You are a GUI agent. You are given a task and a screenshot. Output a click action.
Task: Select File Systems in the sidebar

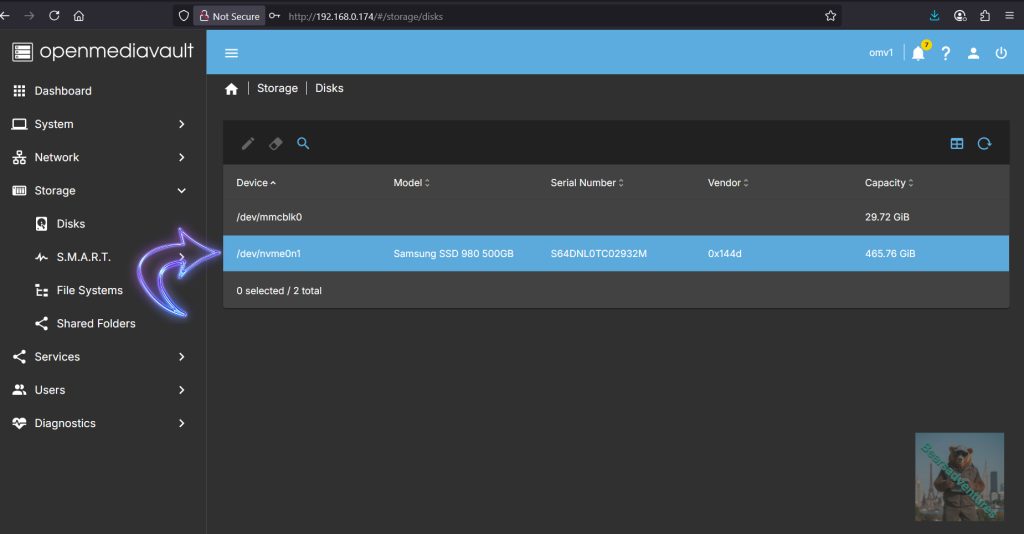[x=89, y=290]
